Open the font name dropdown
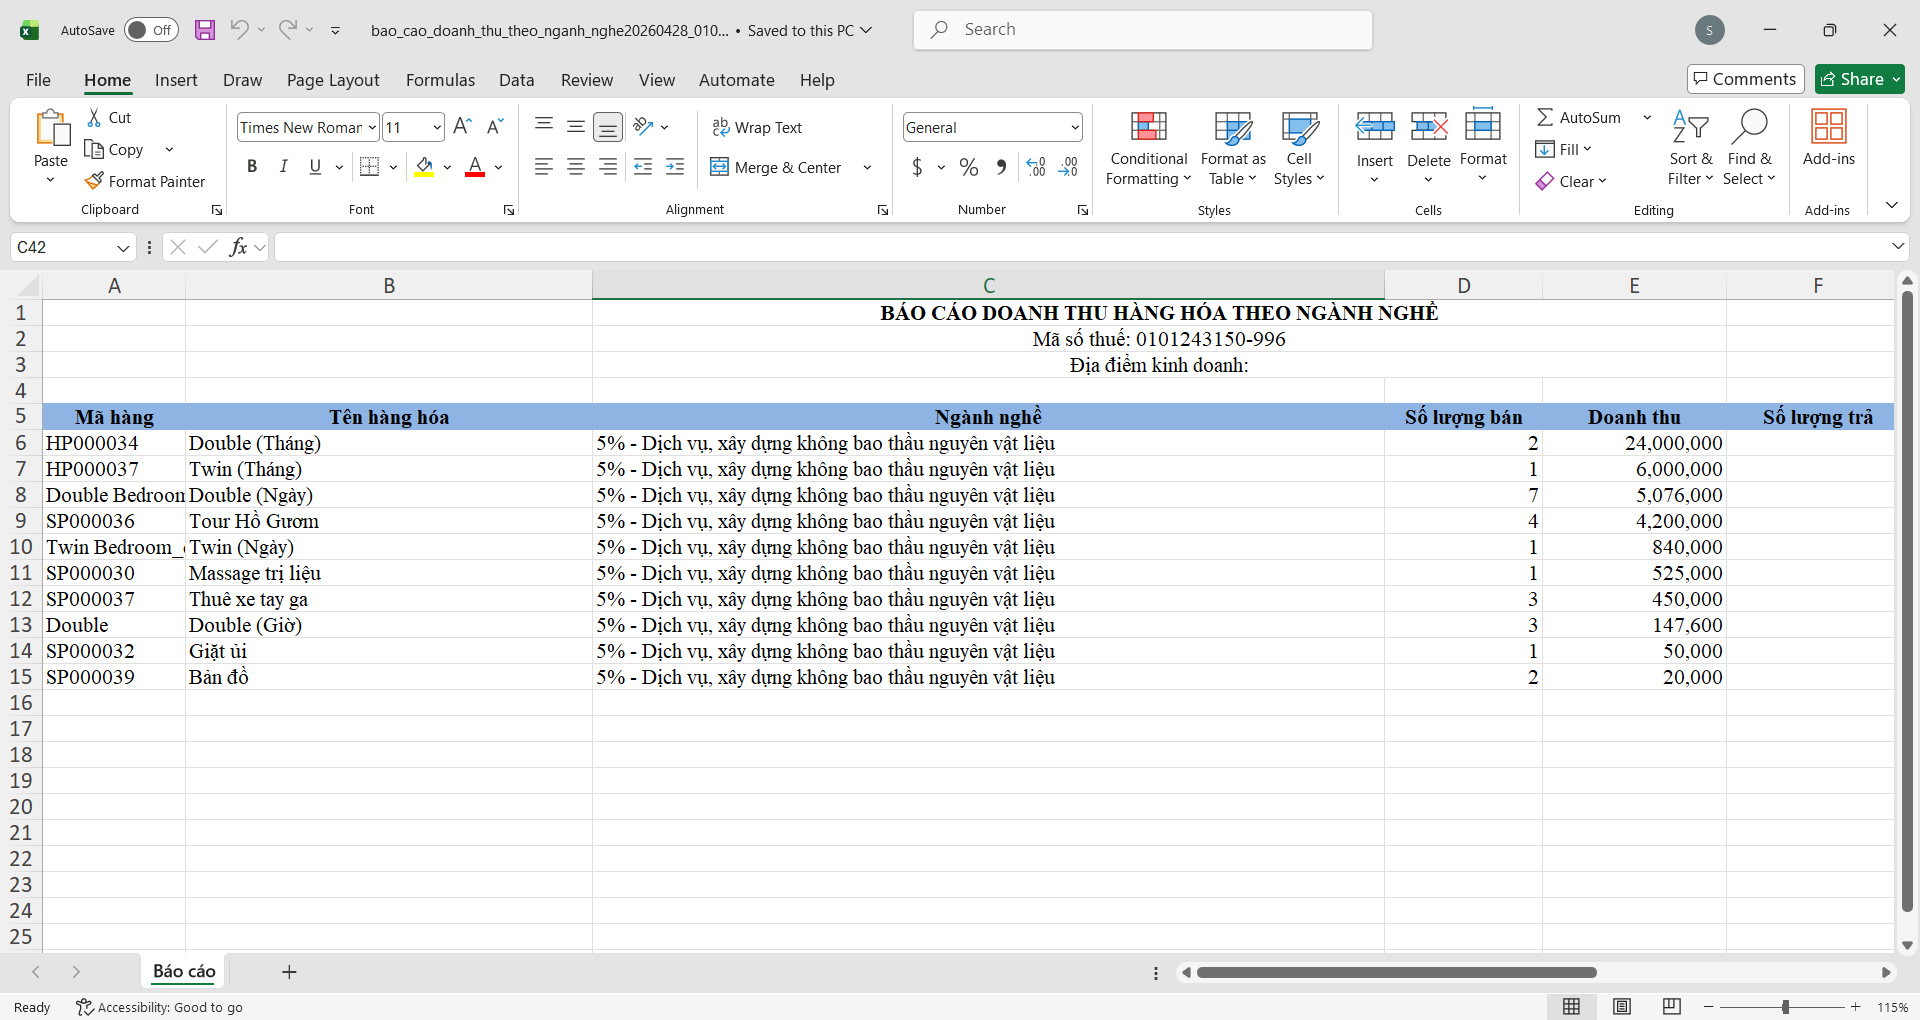The height and width of the screenshot is (1020, 1920). 372,127
